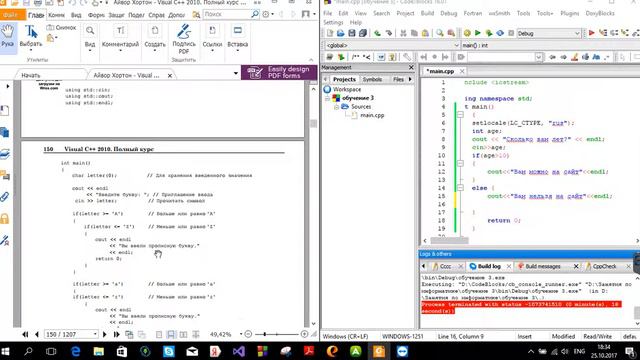Open the Settings menu in Code::Blocks
The image size is (640, 360).
tap(333, 22)
